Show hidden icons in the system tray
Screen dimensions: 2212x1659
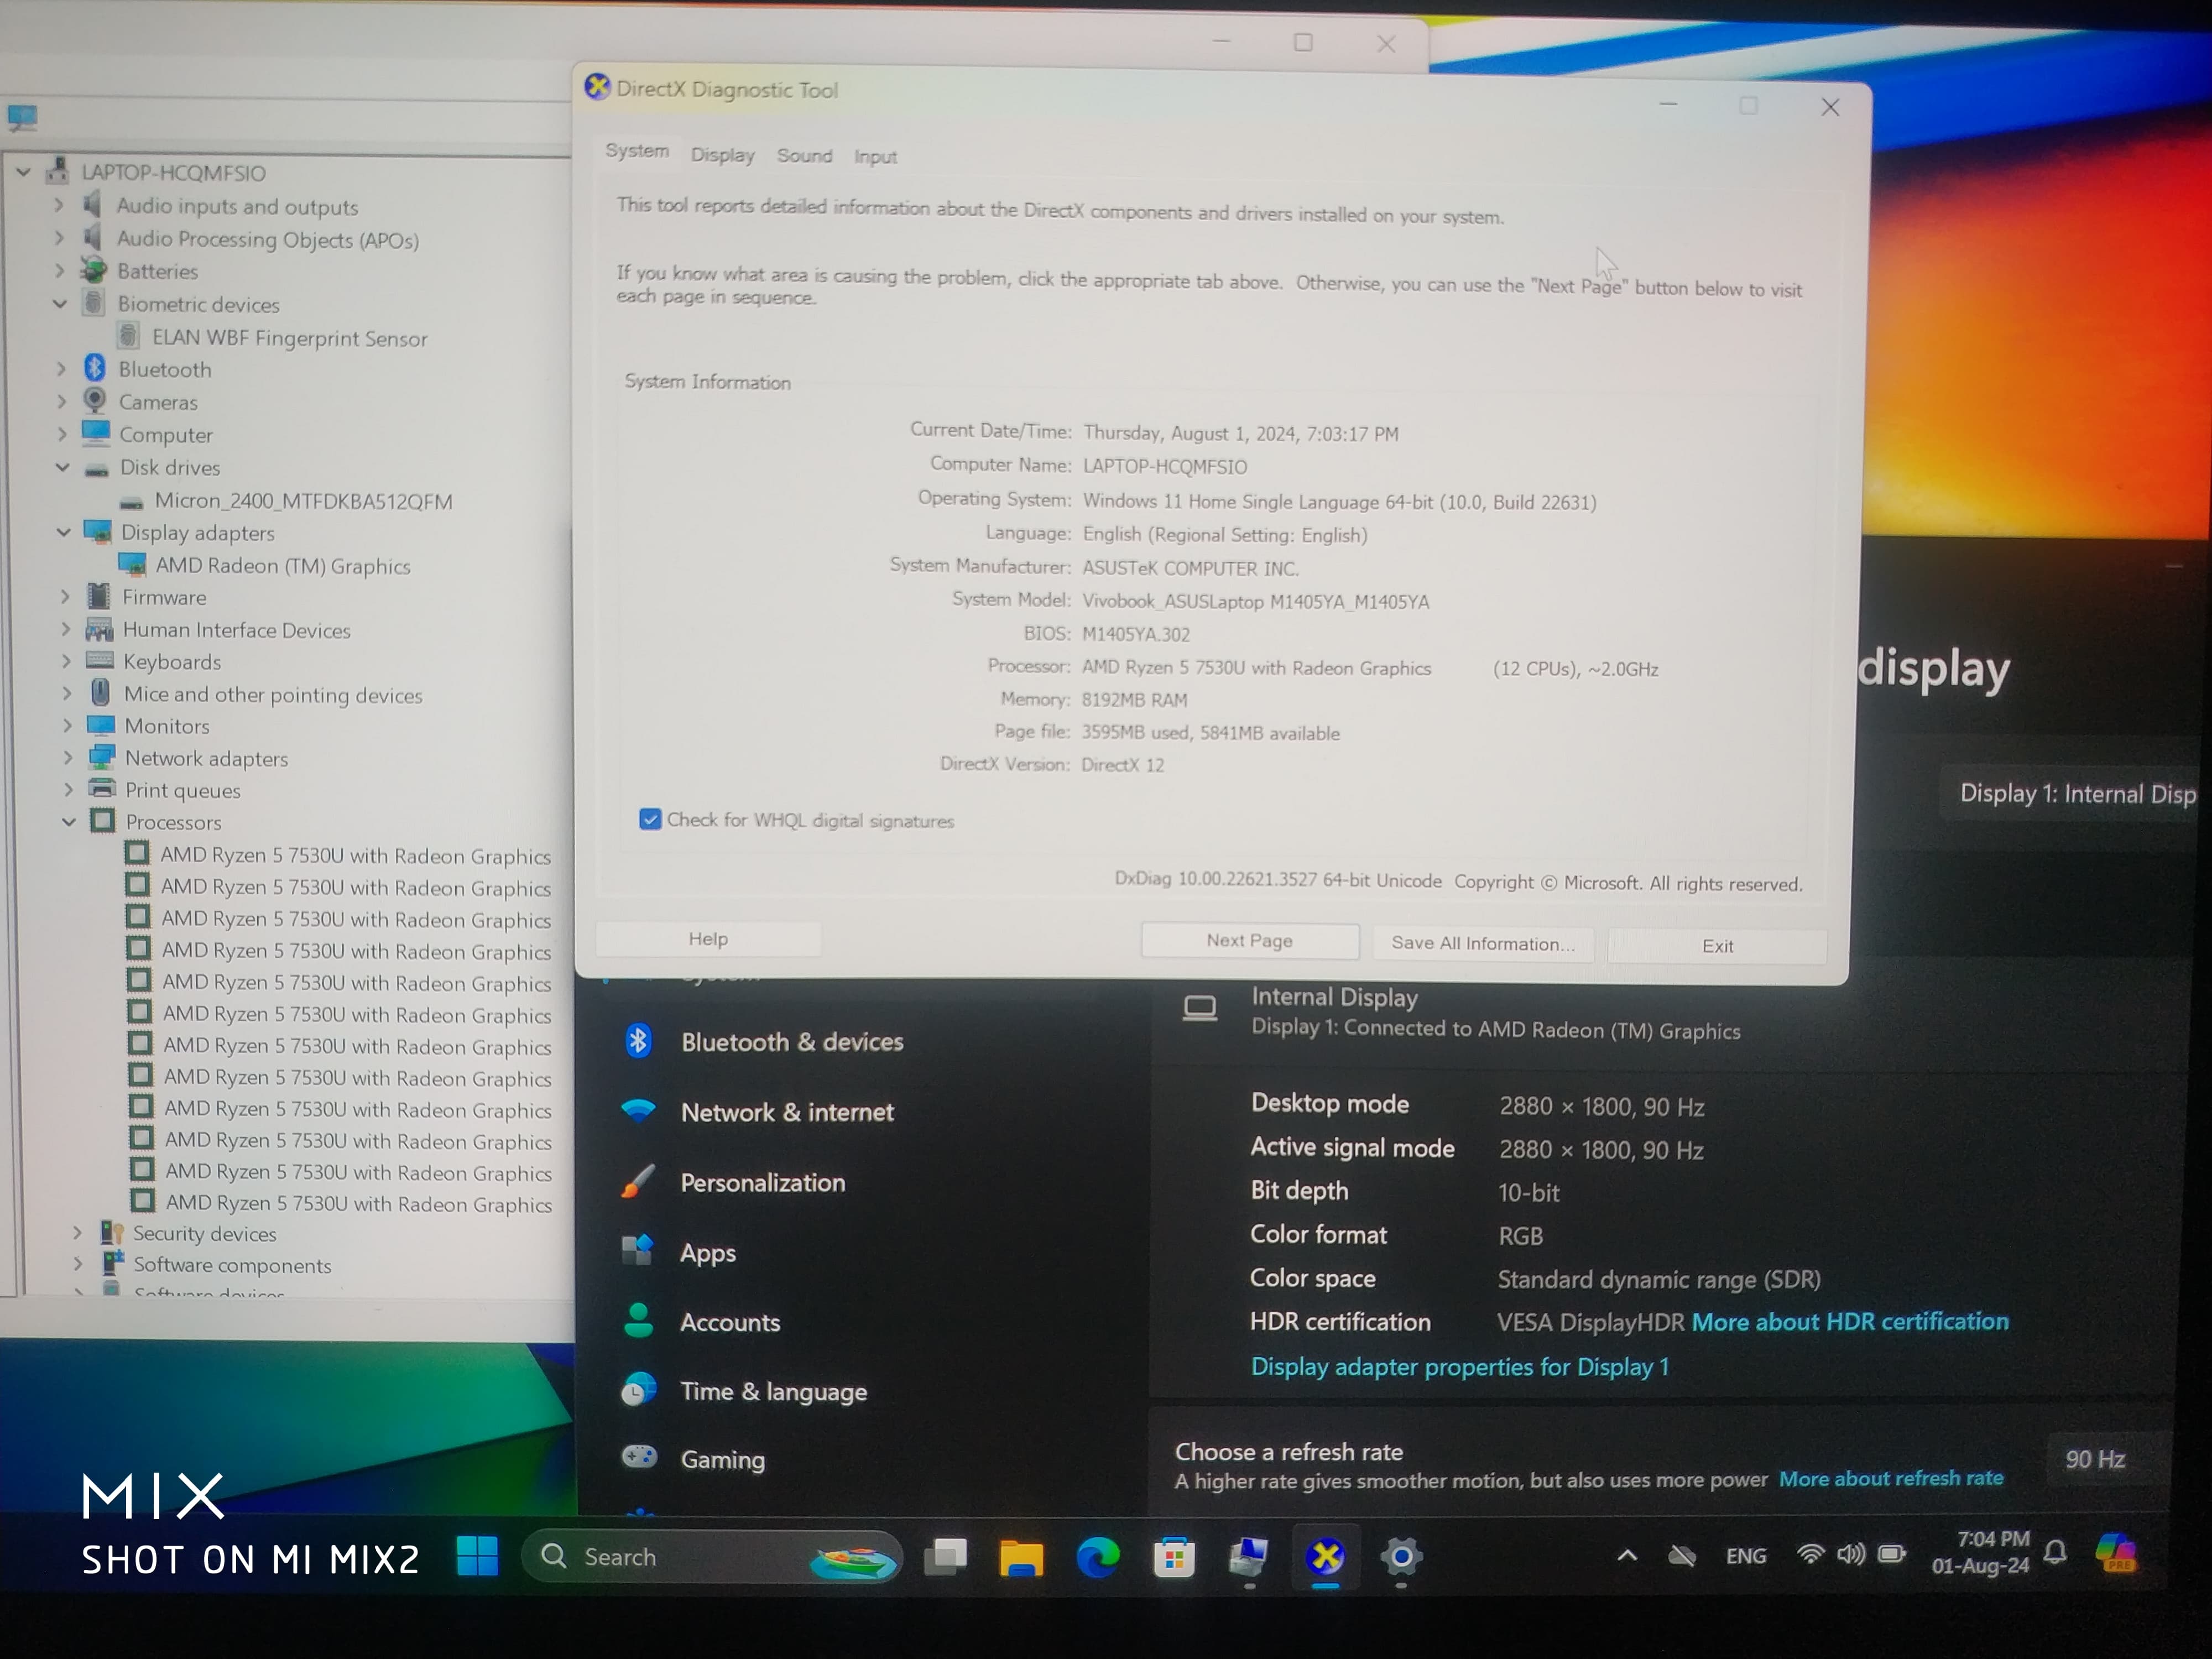tap(1627, 1555)
